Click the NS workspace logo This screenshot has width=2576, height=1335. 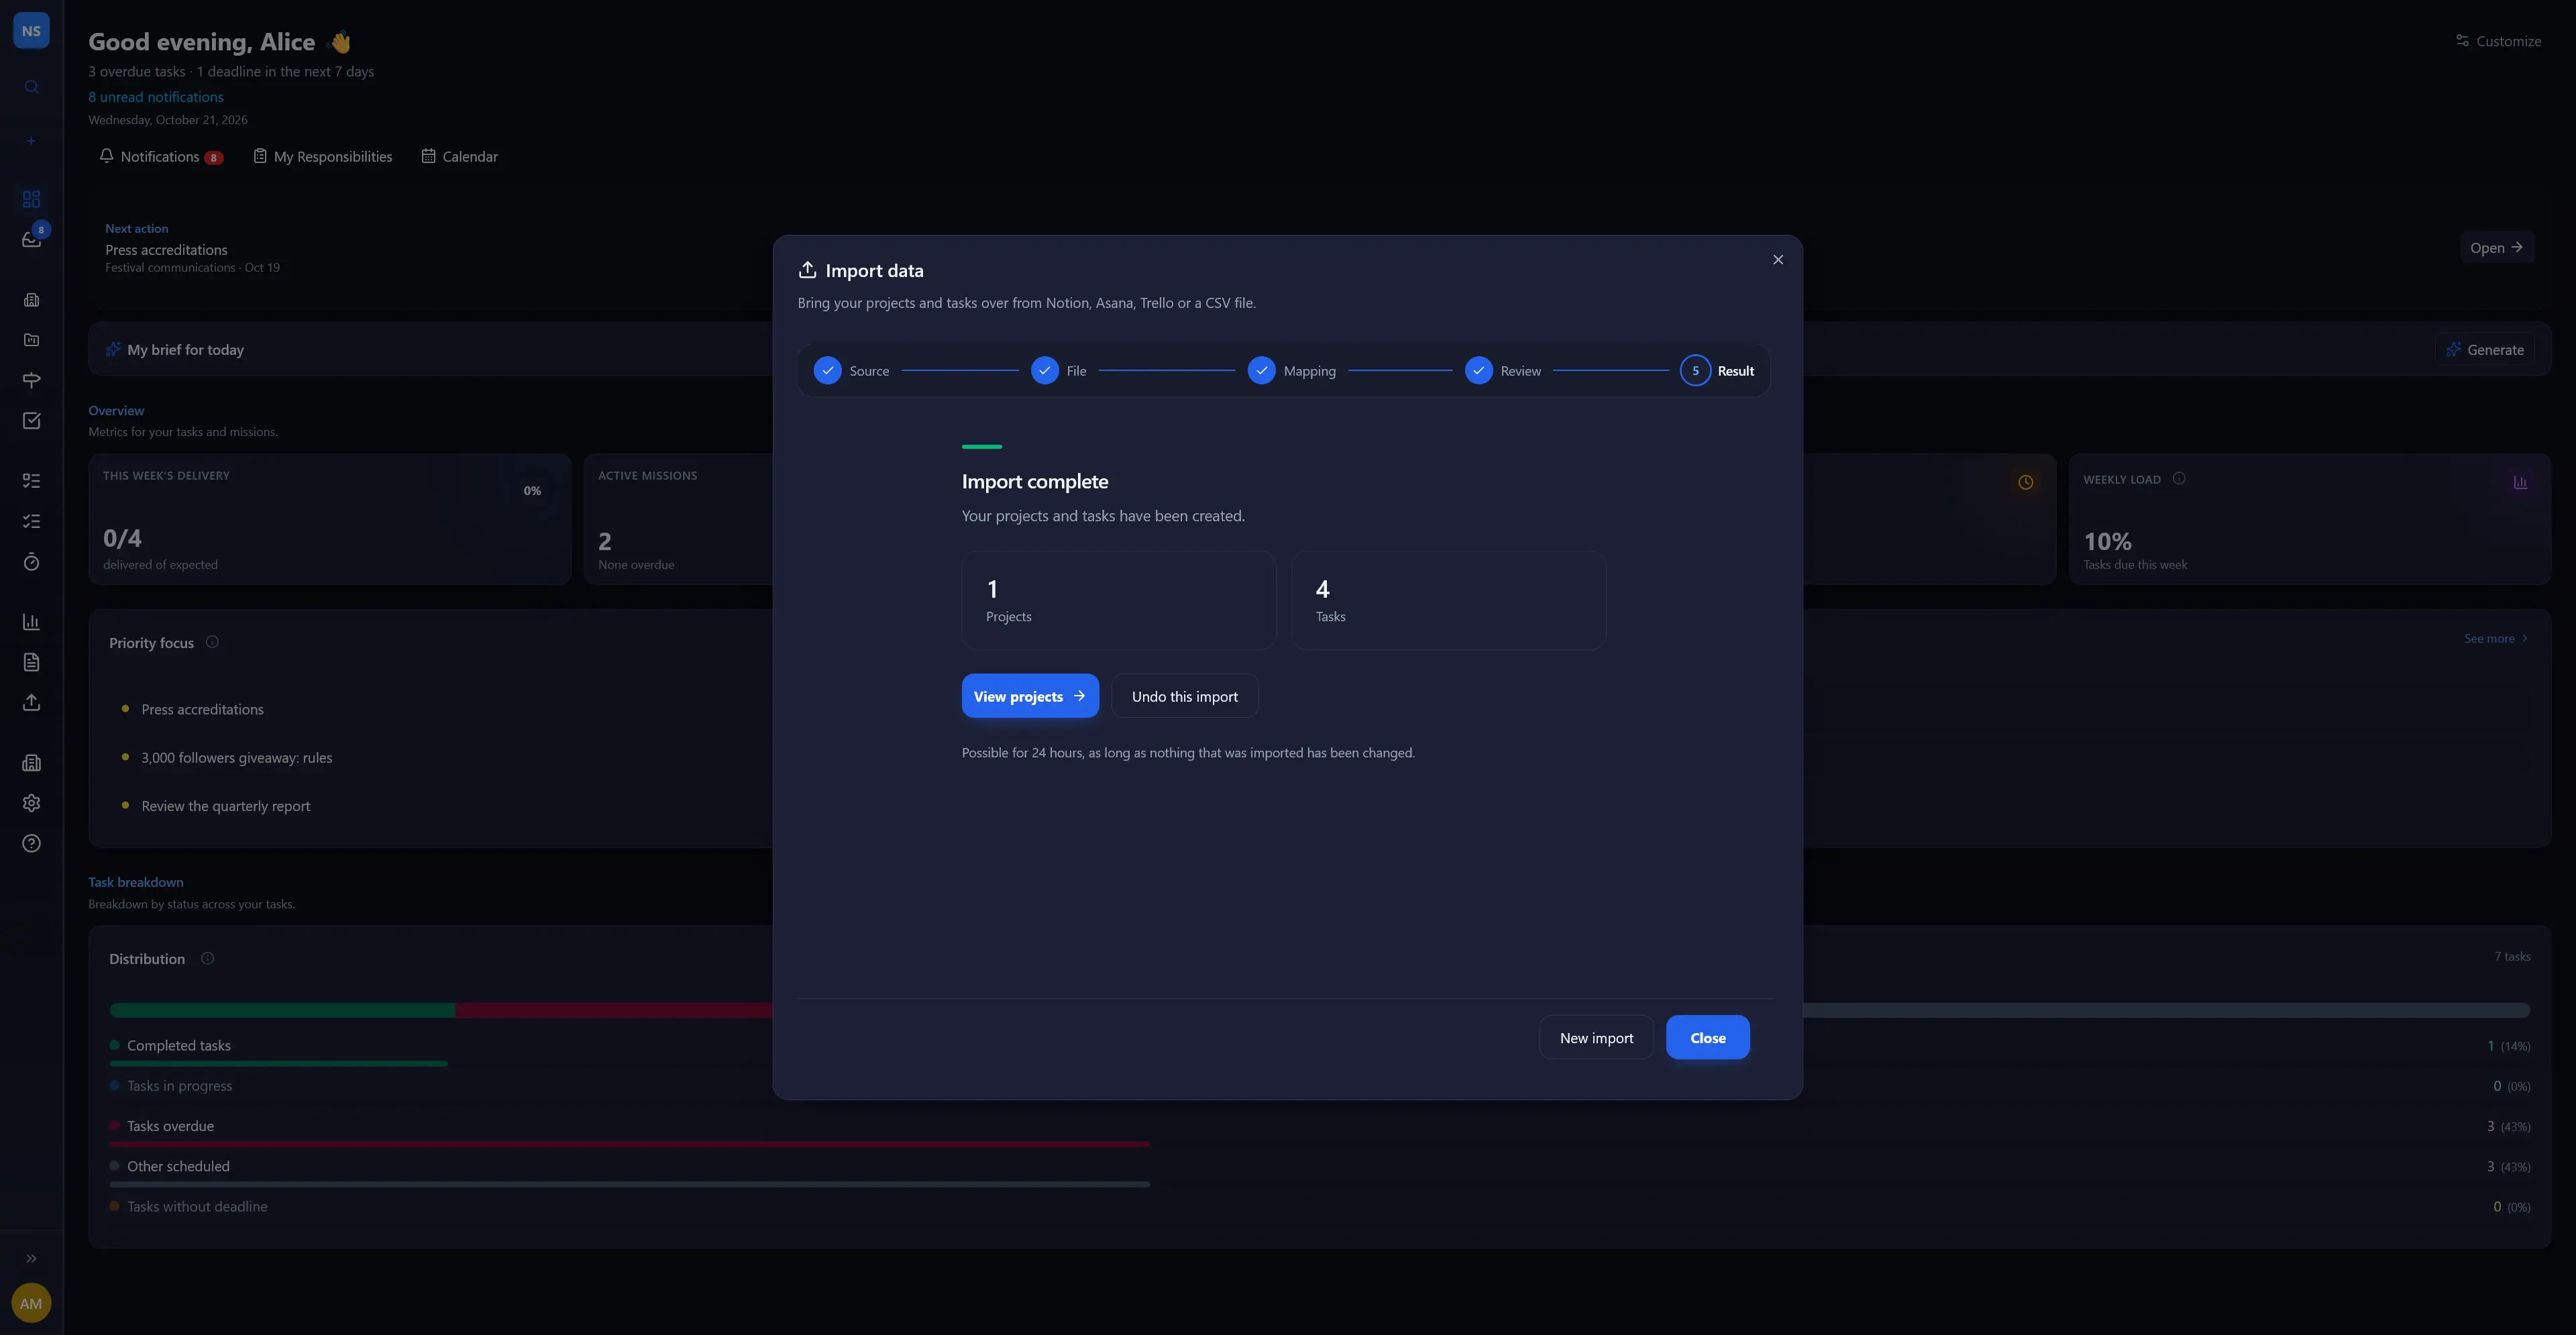click(x=31, y=31)
